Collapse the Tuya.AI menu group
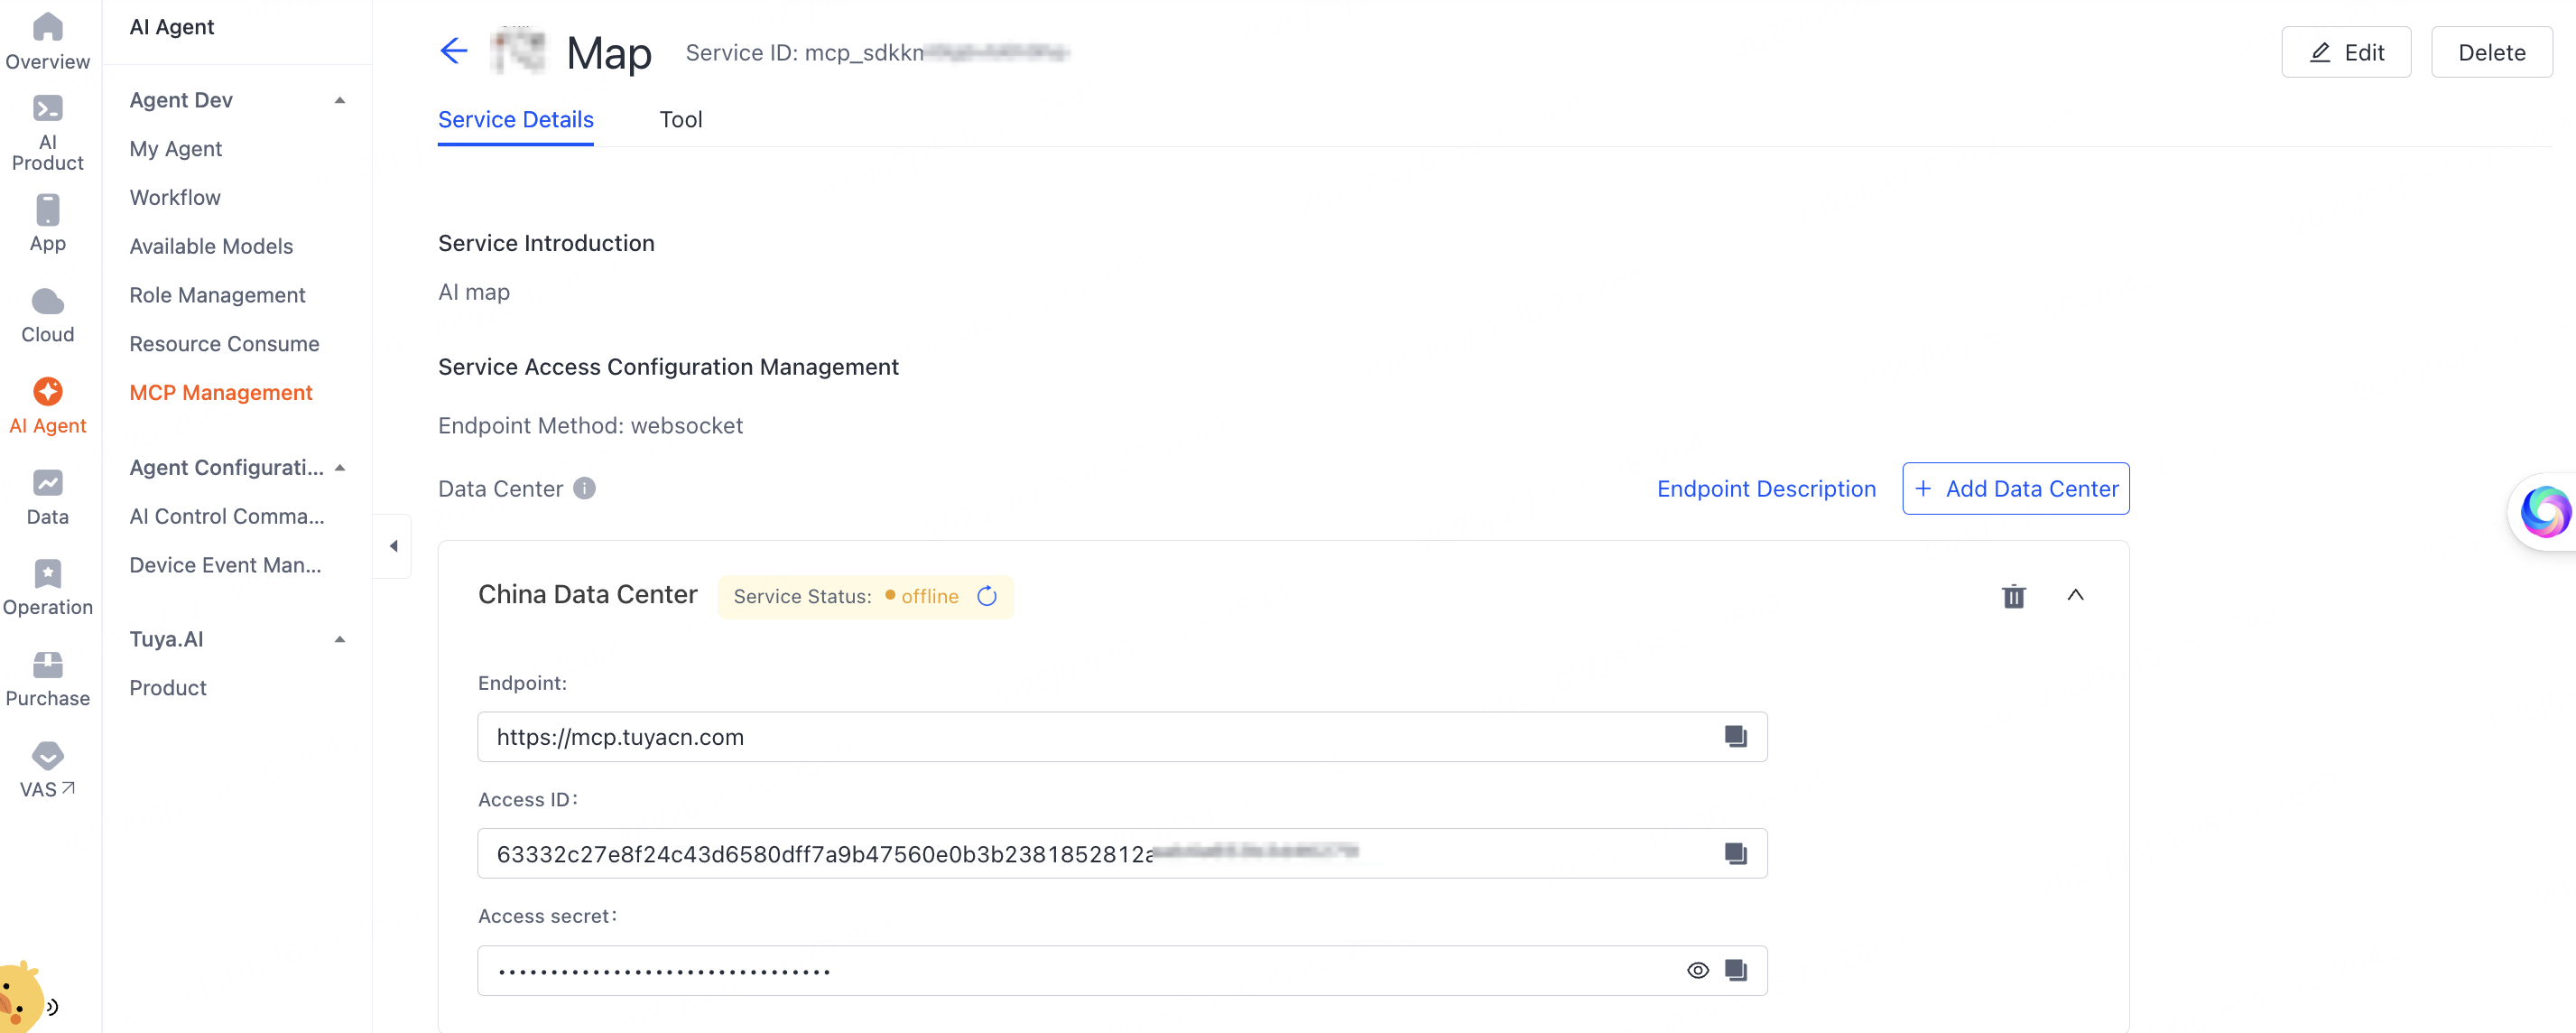2576x1033 pixels. [x=340, y=639]
